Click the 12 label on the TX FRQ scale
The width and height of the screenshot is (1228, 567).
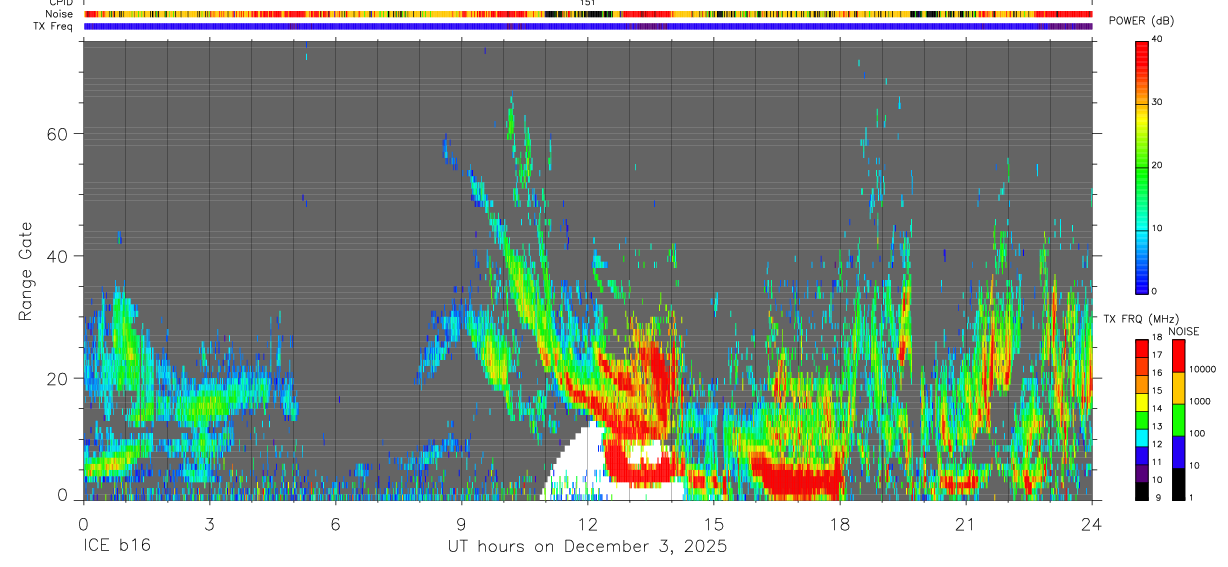tap(1156, 444)
